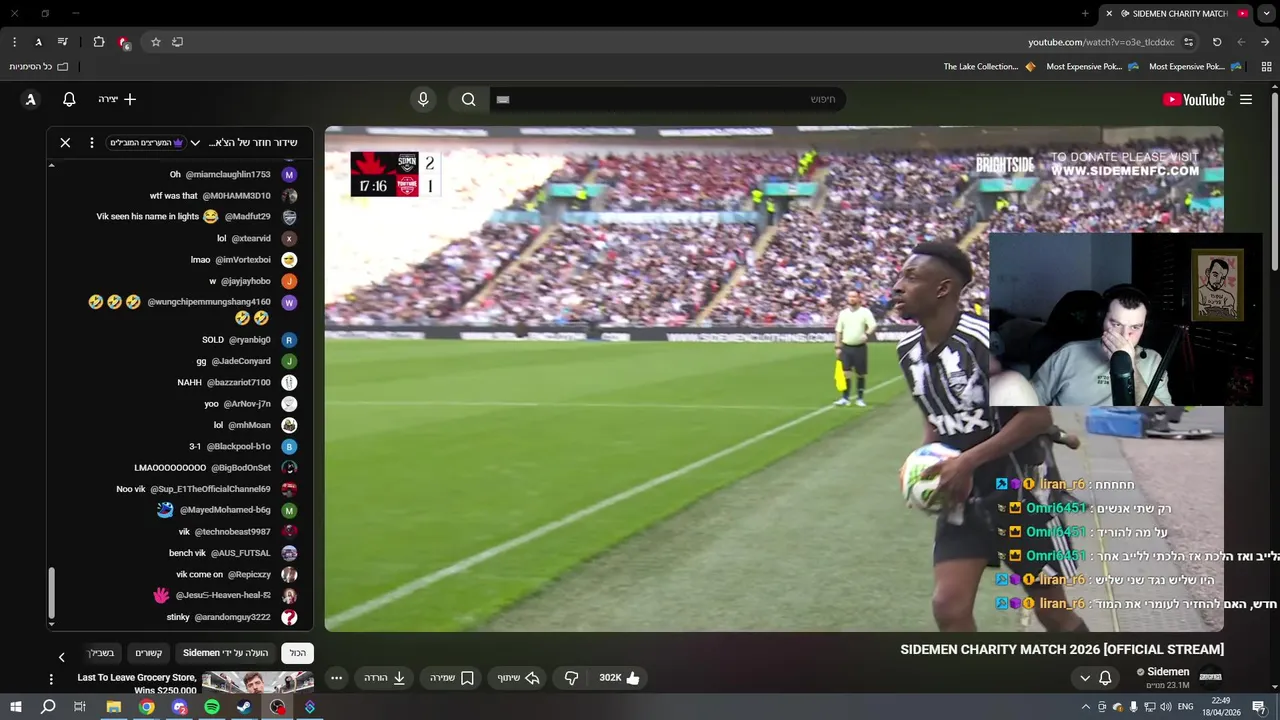Open Steam from taskbar

click(244, 707)
